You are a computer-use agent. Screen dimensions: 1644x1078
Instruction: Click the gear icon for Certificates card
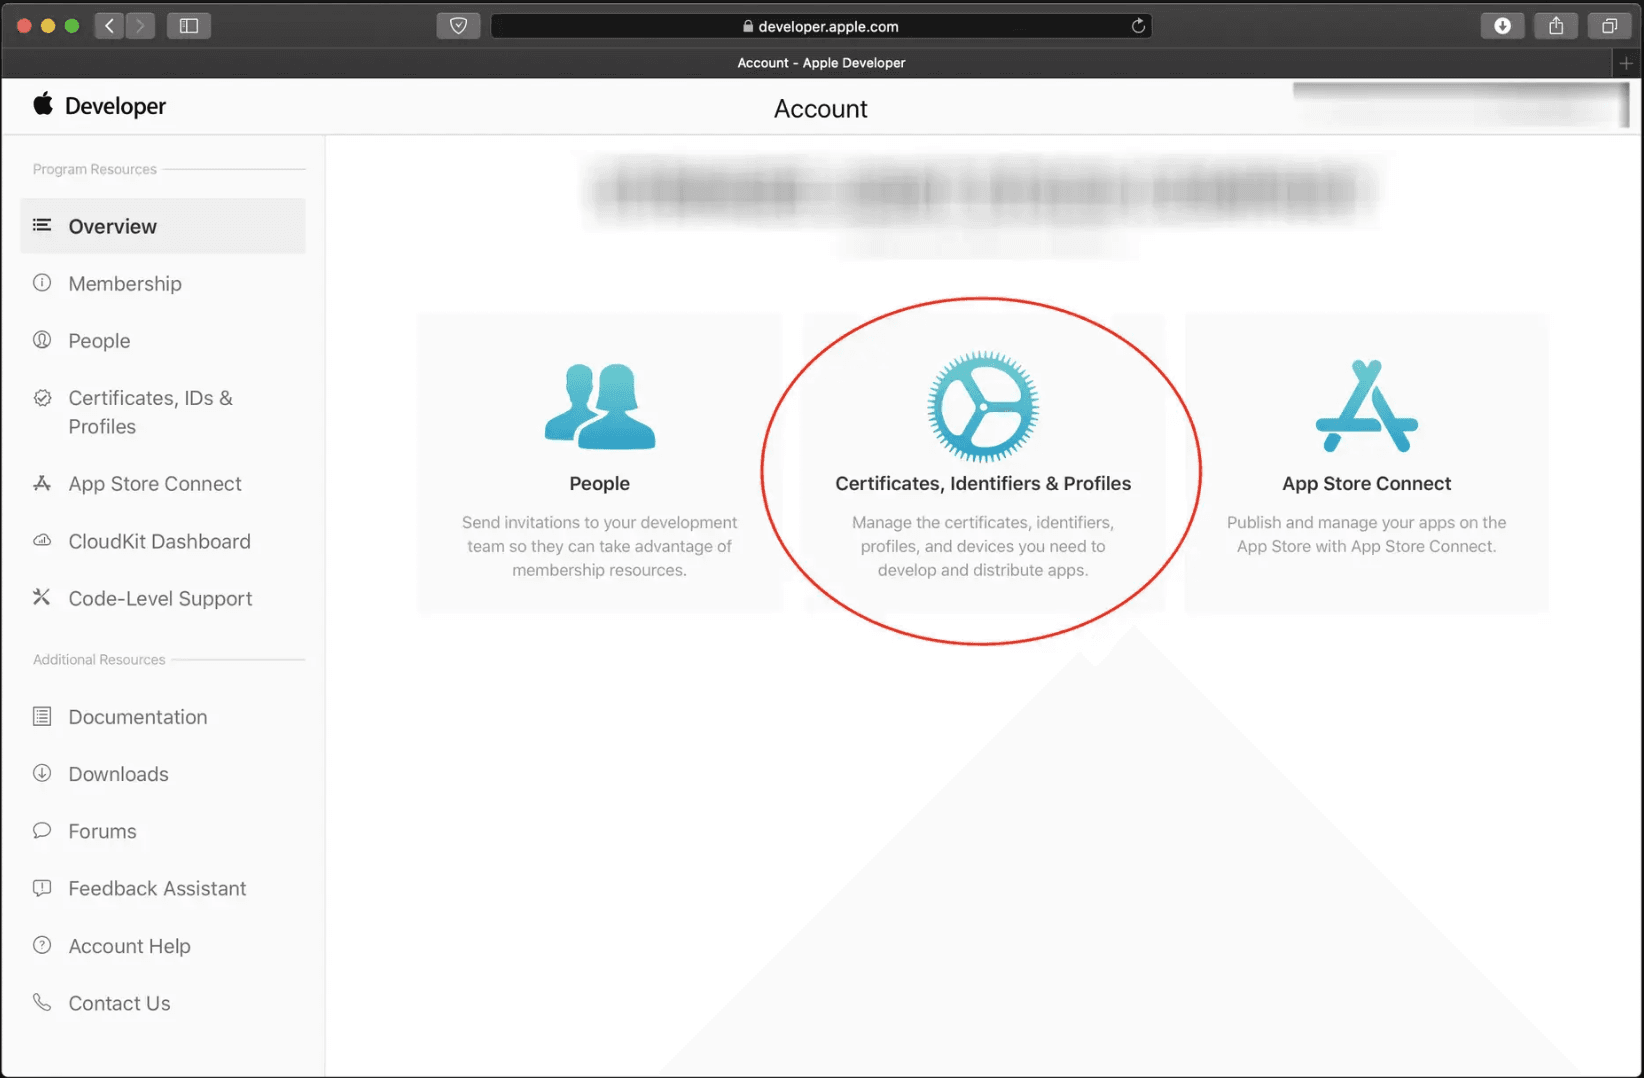pyautogui.click(x=983, y=407)
